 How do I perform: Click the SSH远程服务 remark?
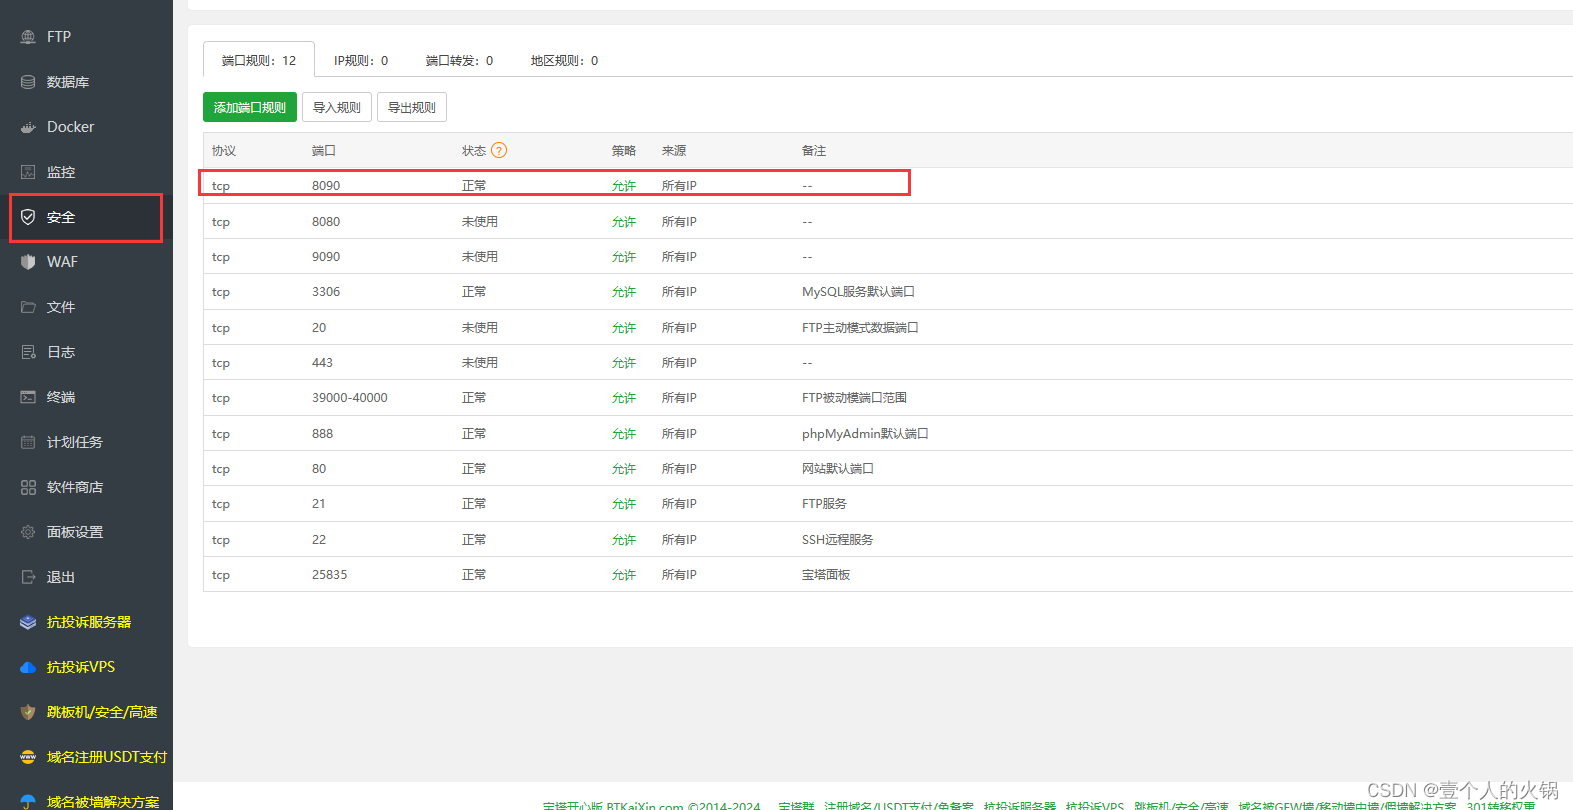tap(838, 540)
